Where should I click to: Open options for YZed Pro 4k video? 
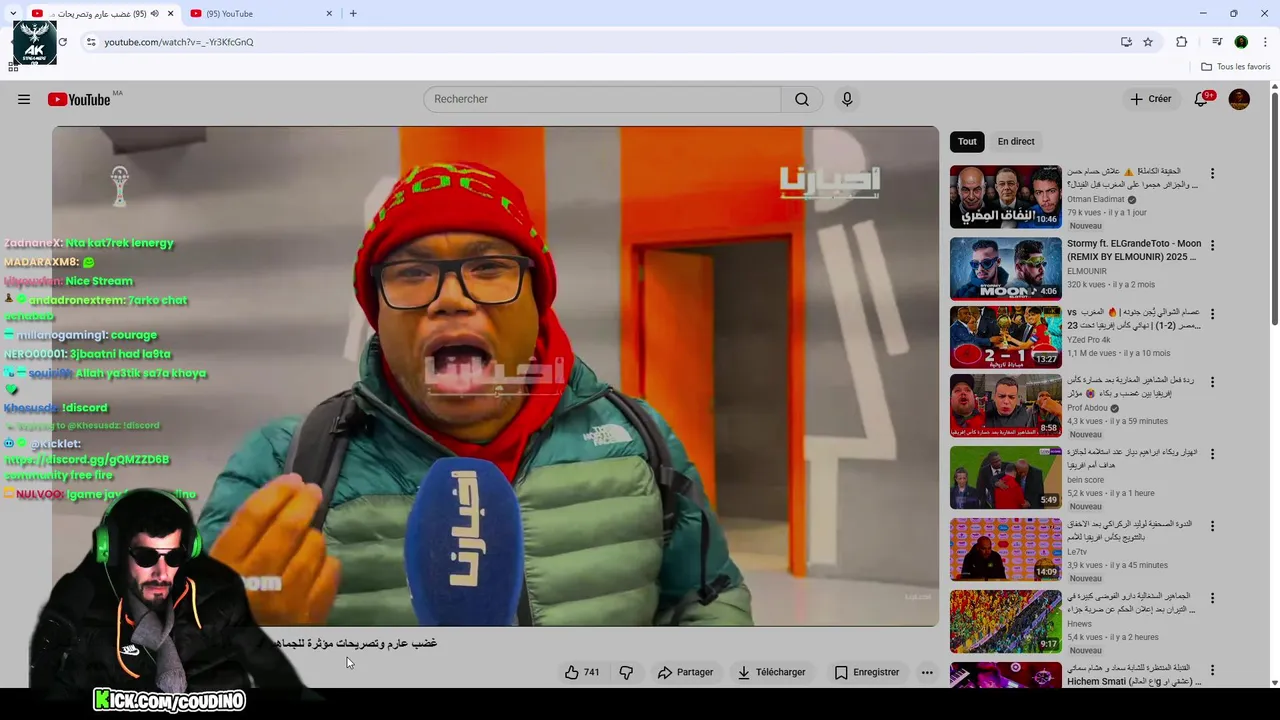1212,314
